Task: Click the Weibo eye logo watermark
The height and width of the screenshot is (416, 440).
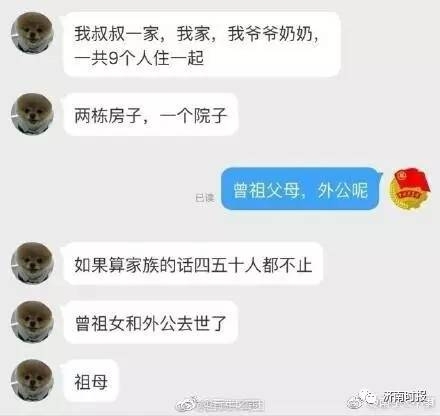Action: (188, 404)
